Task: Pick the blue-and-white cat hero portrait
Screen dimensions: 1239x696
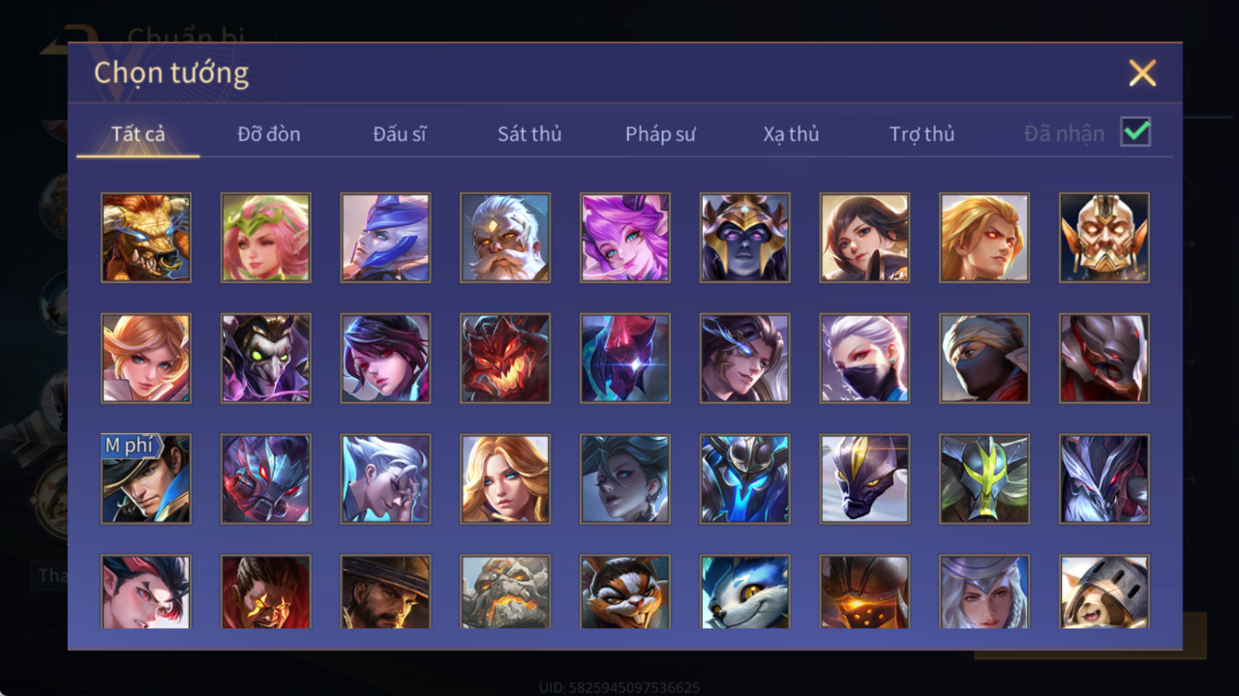Action: coord(745,592)
